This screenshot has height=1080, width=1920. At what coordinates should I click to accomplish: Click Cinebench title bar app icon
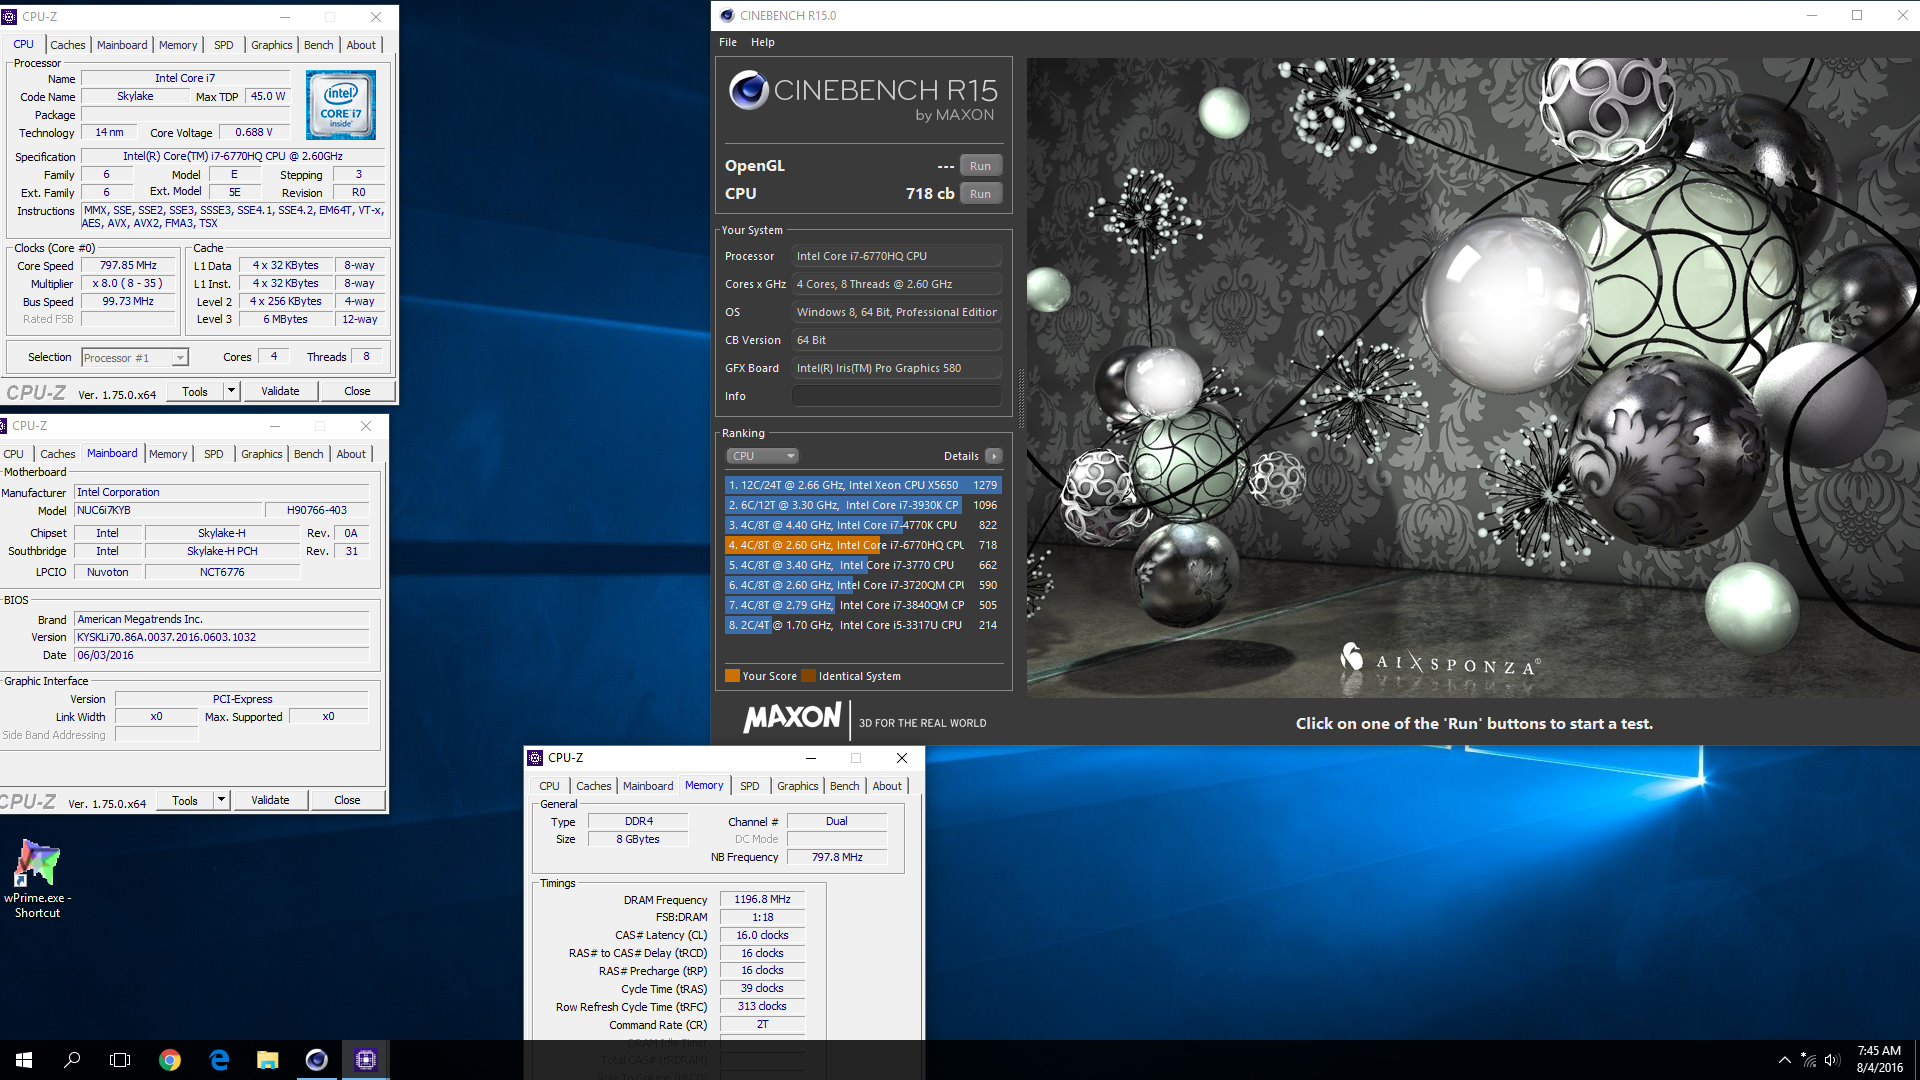click(x=727, y=15)
